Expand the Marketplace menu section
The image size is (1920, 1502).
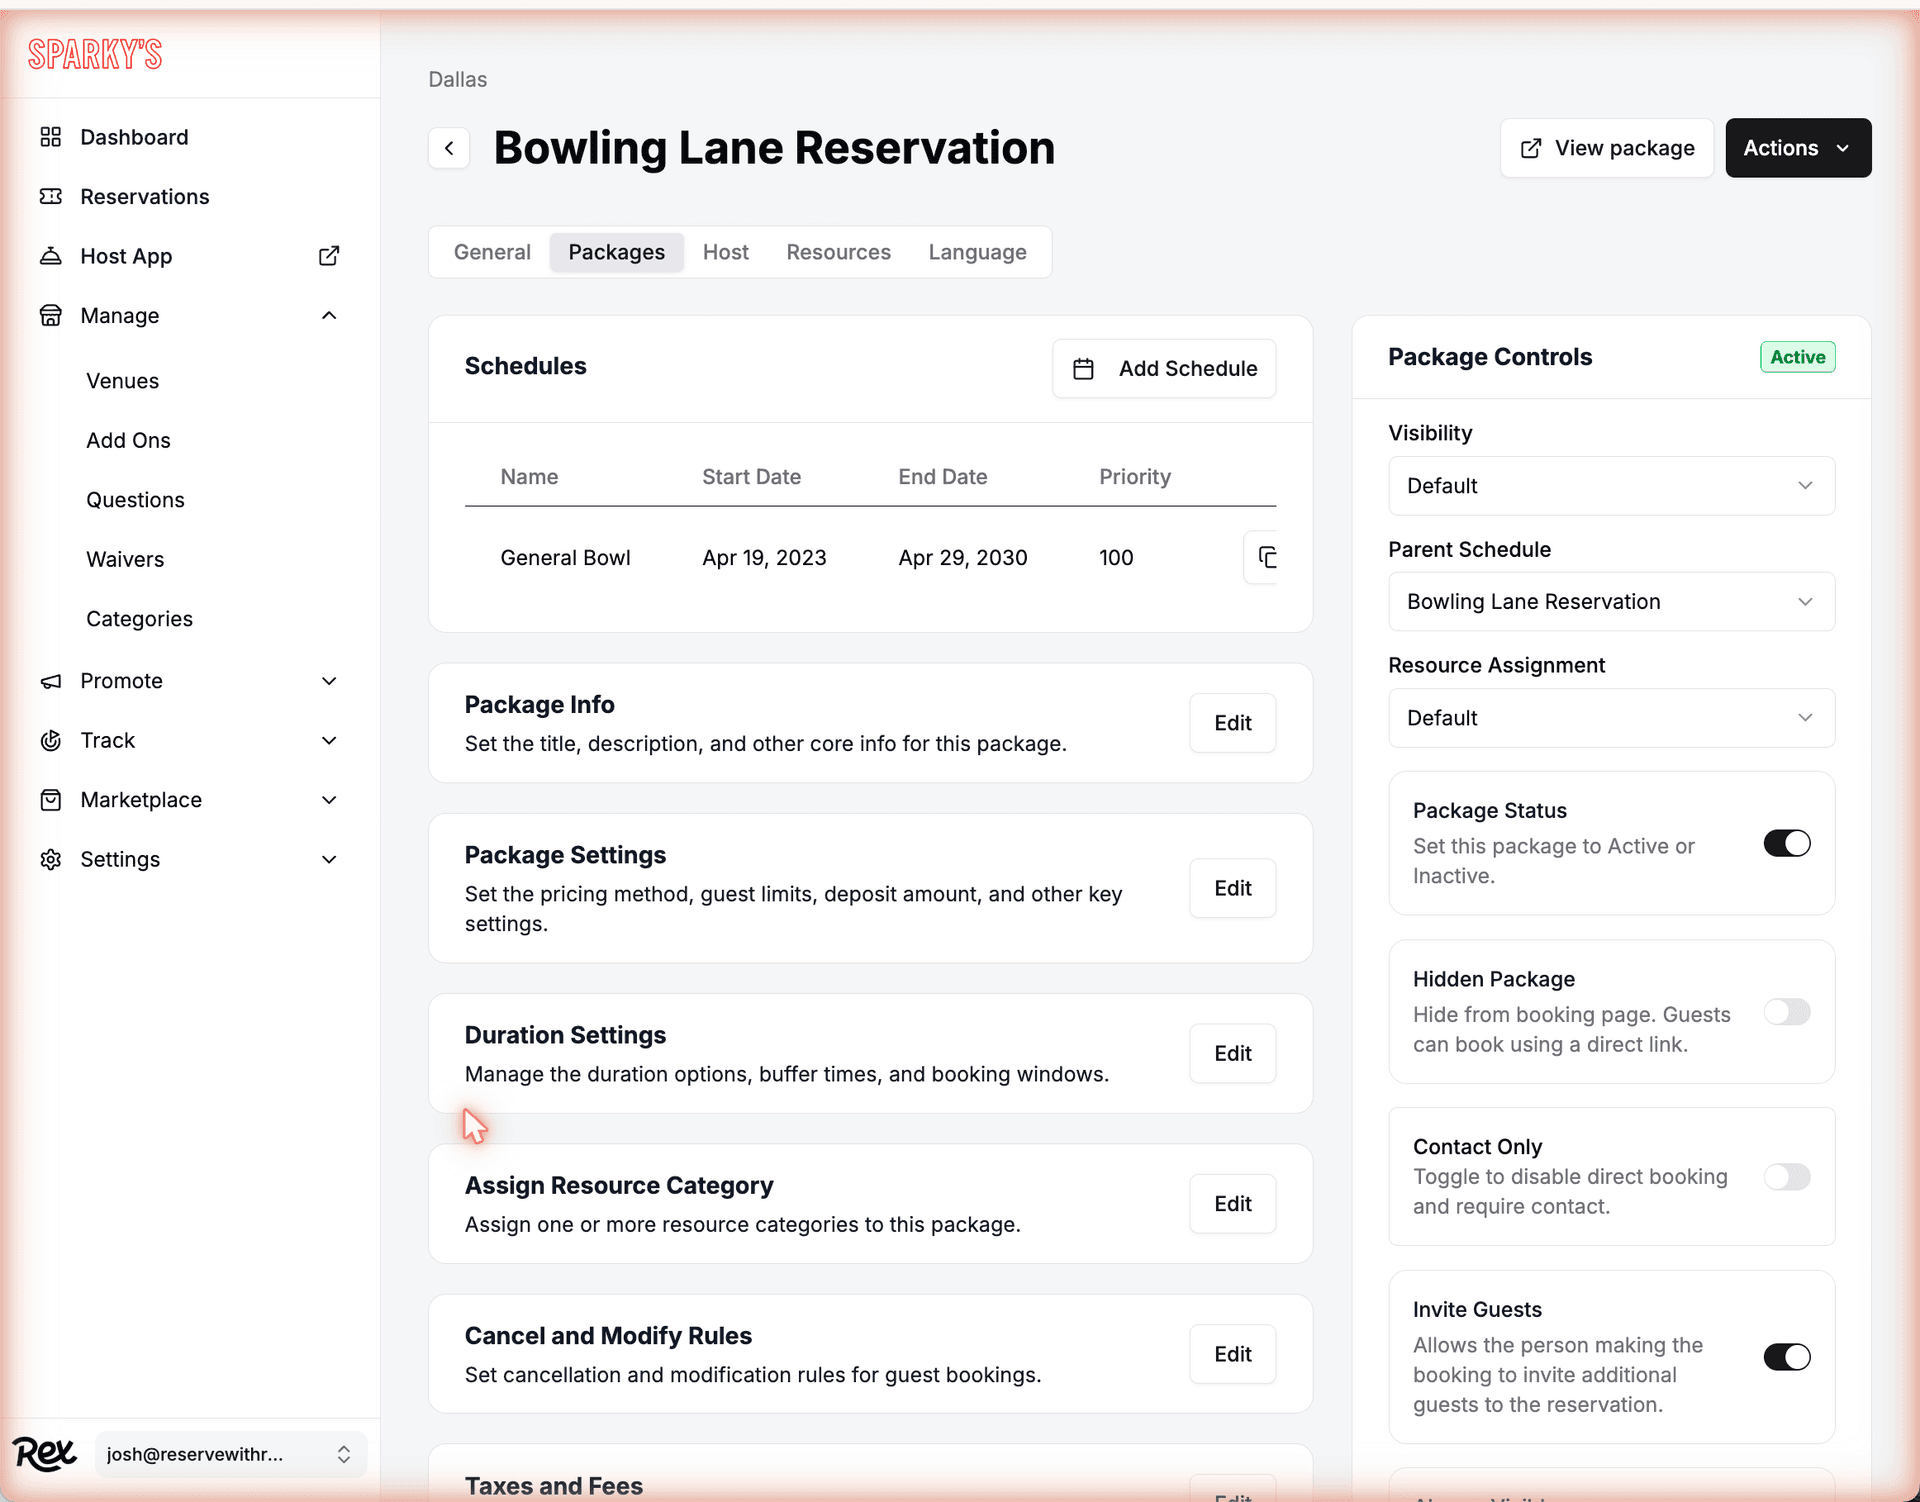329,800
